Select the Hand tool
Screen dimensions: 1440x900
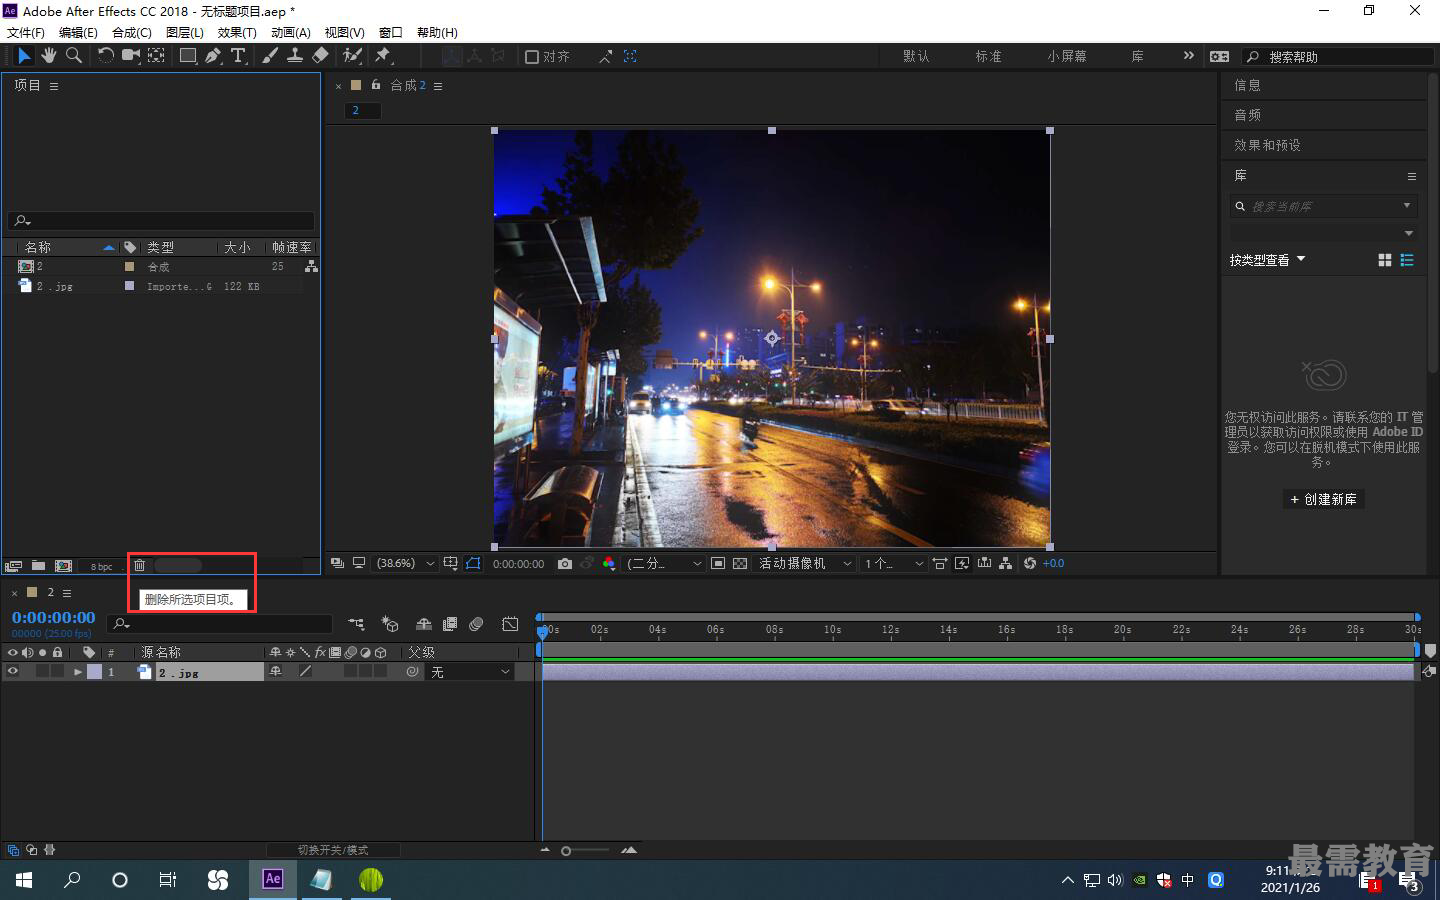coord(48,56)
